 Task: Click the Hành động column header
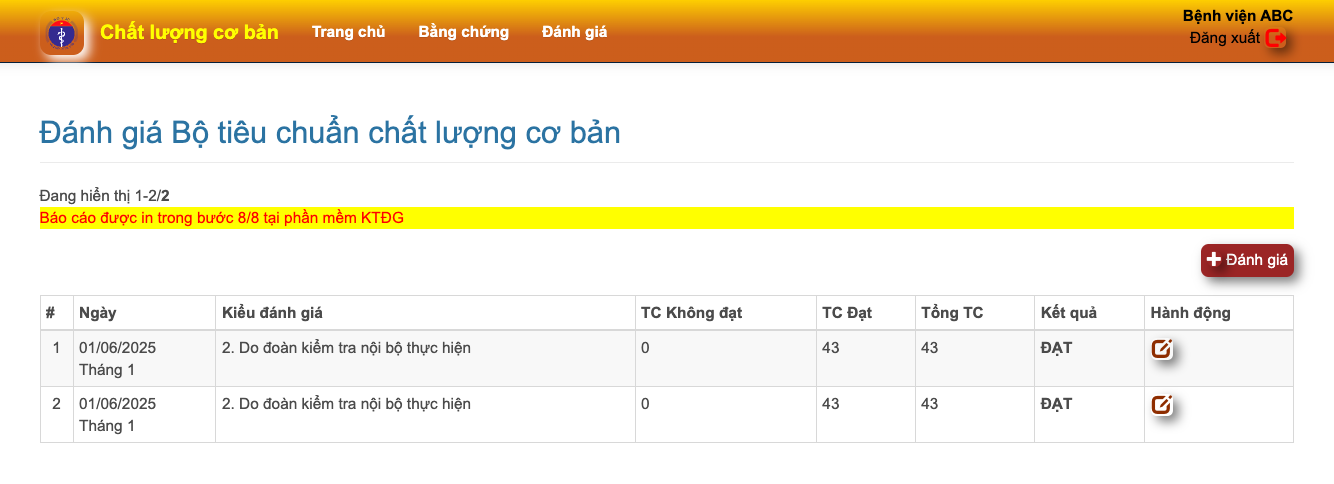click(1190, 313)
